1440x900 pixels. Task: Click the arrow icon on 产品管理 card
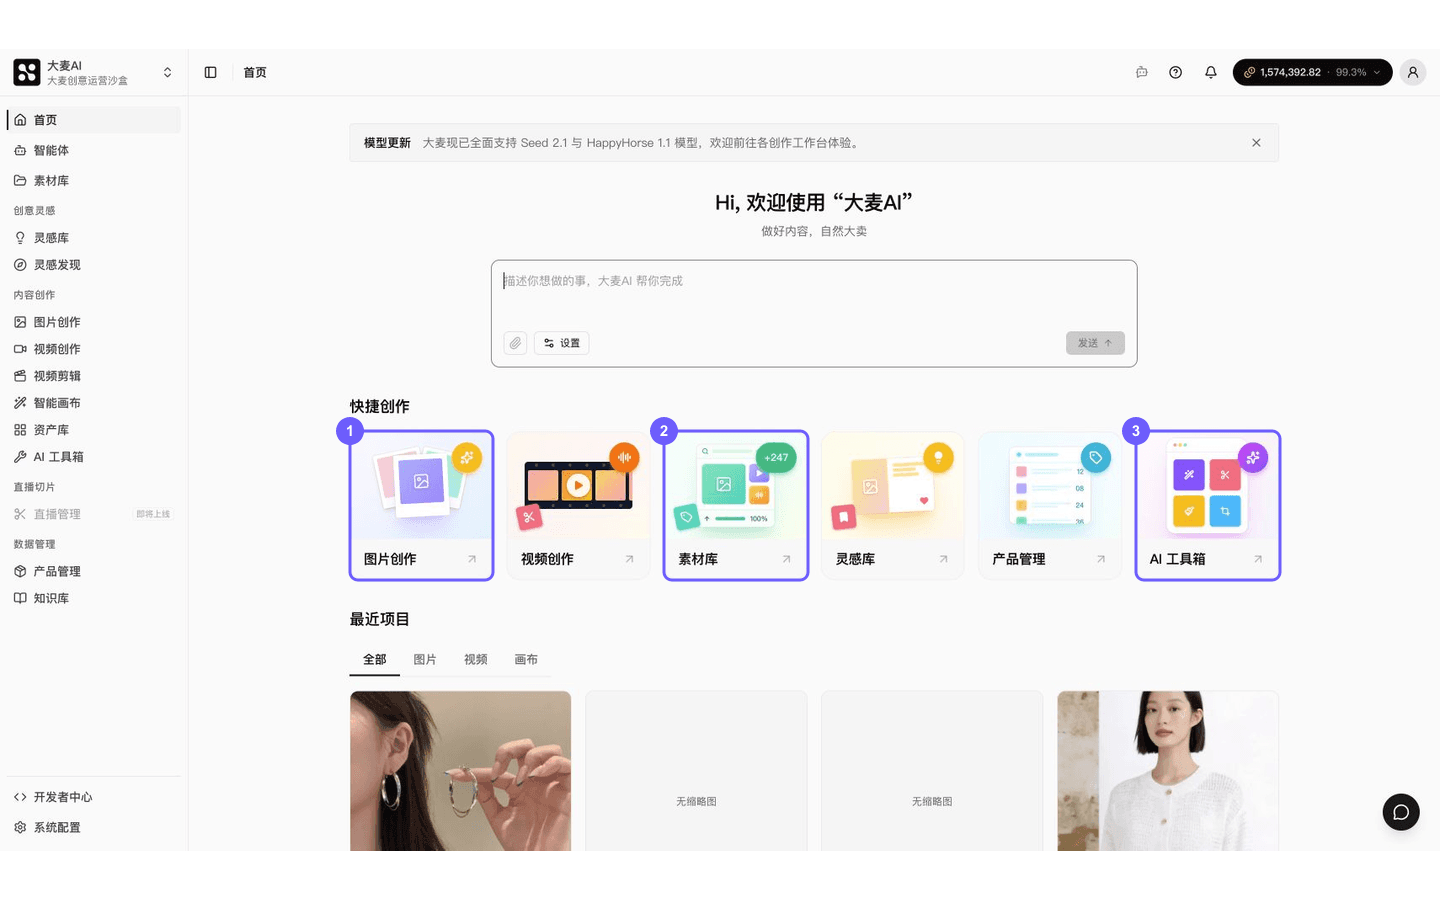[x=1101, y=559]
